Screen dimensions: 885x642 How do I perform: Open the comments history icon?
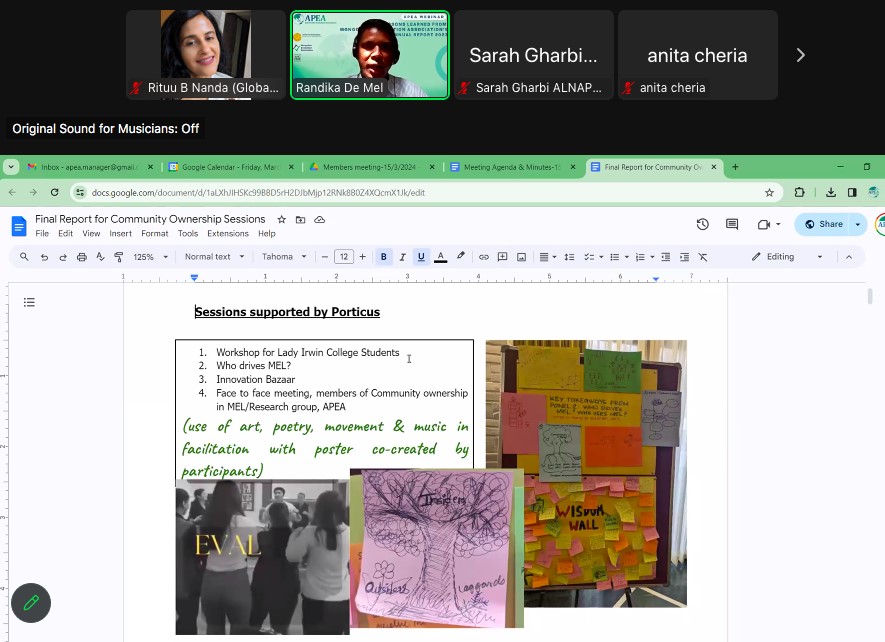pyautogui.click(x=732, y=225)
